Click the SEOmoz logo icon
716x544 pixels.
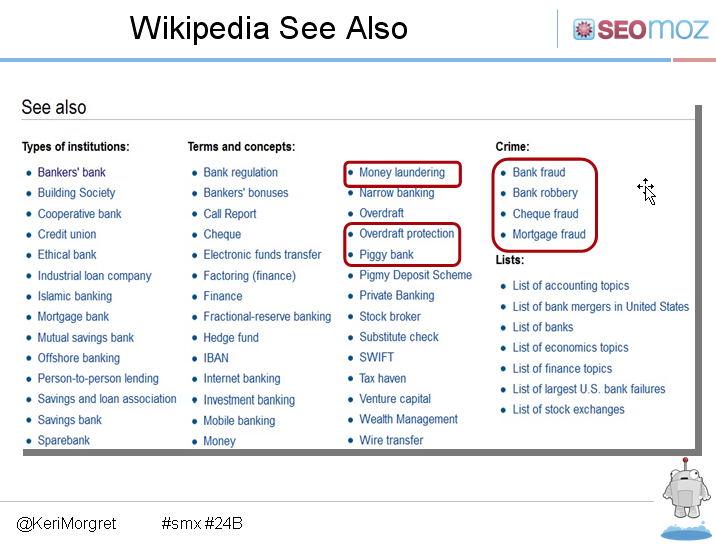[584, 30]
